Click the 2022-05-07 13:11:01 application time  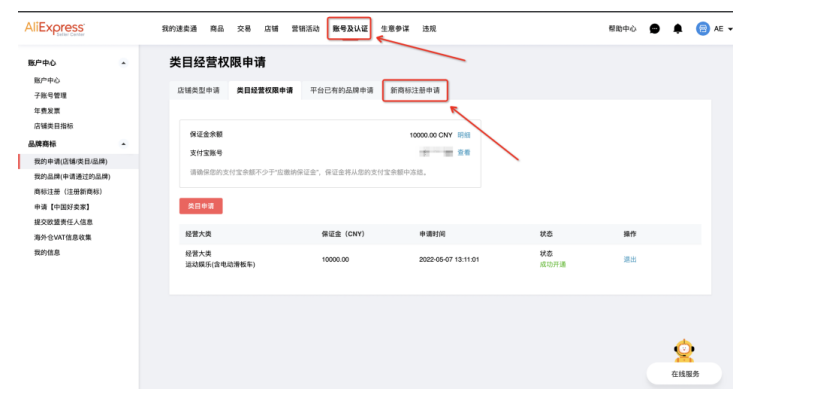point(449,260)
